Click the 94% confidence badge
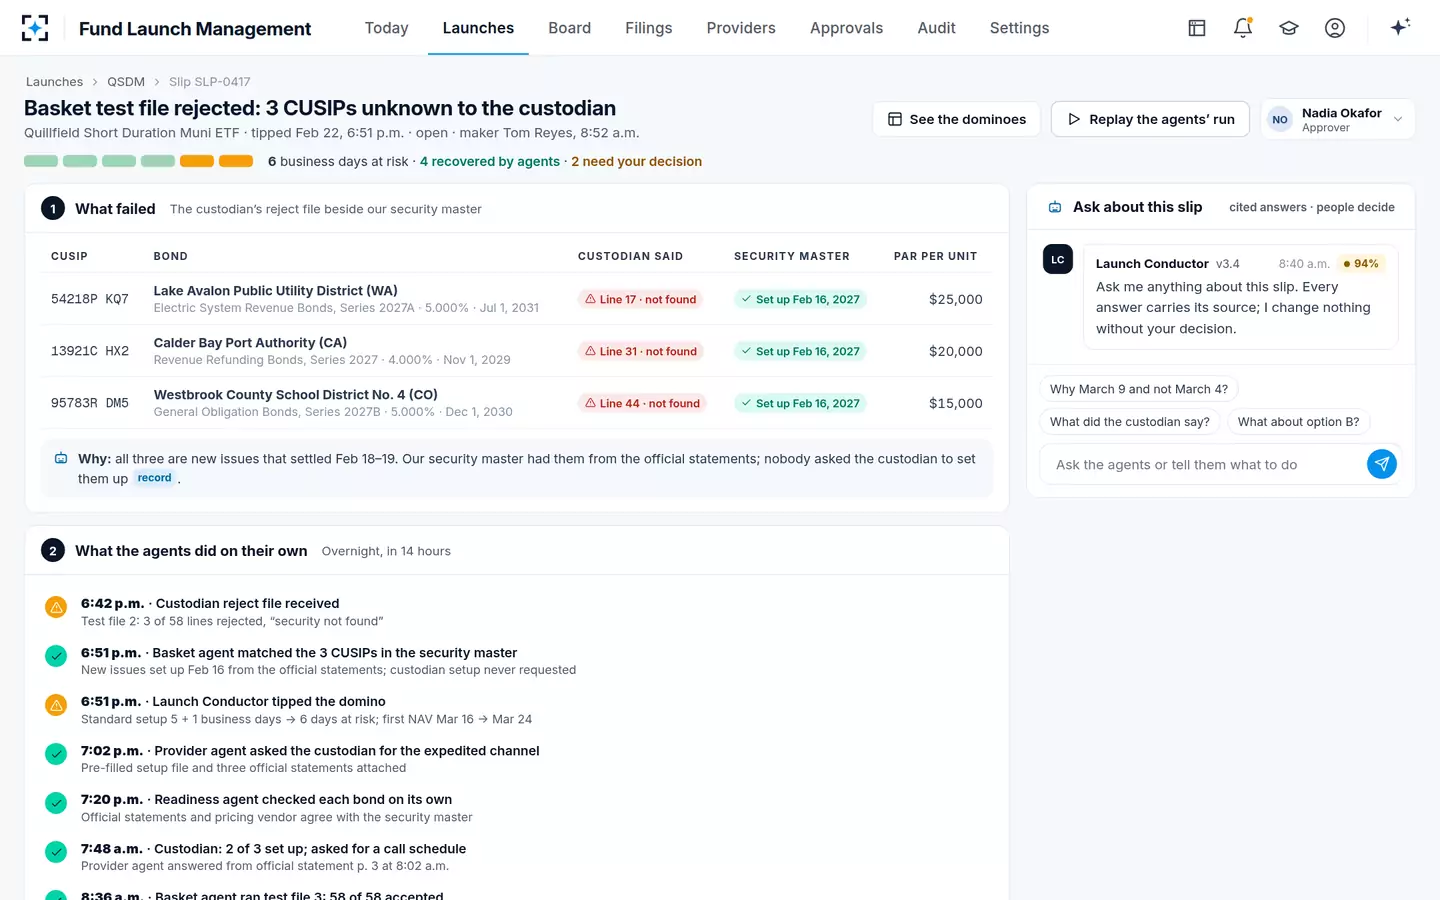The image size is (1440, 900). coord(1361,264)
